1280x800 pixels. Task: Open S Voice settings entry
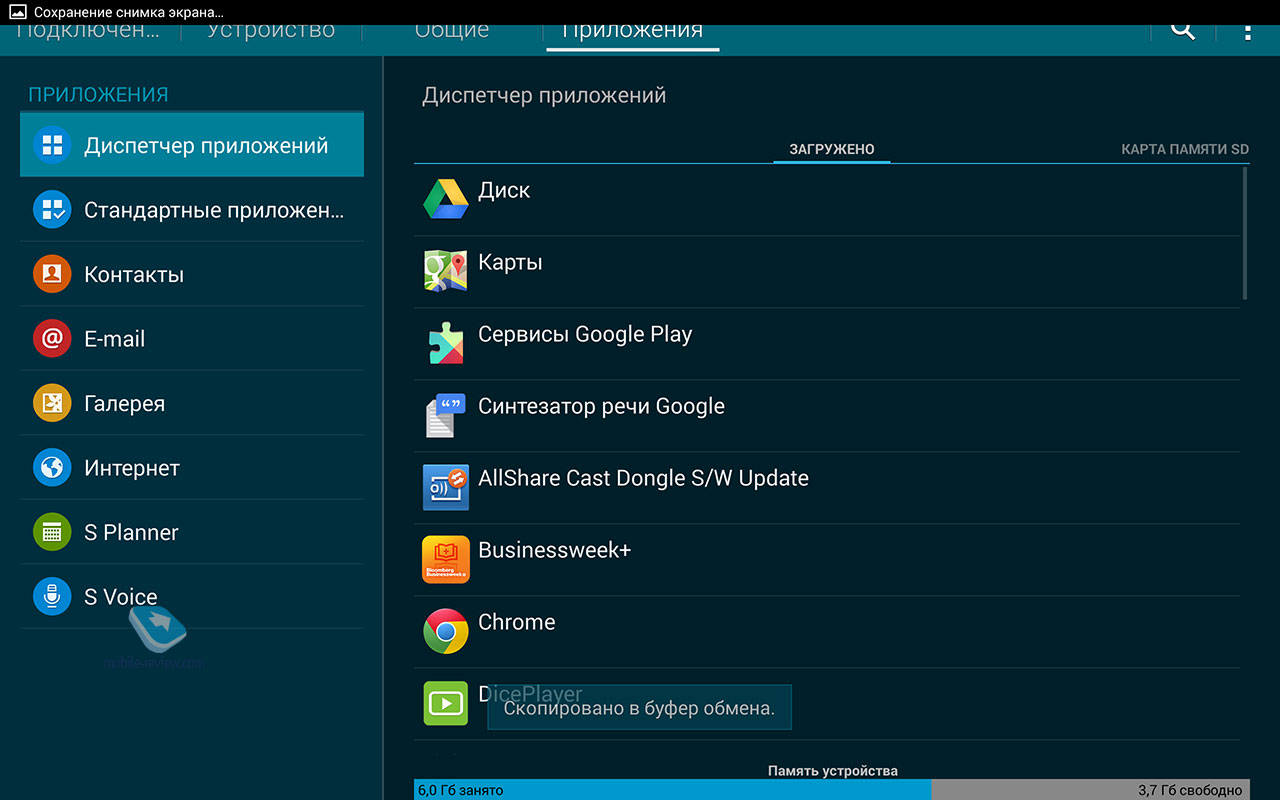192,597
